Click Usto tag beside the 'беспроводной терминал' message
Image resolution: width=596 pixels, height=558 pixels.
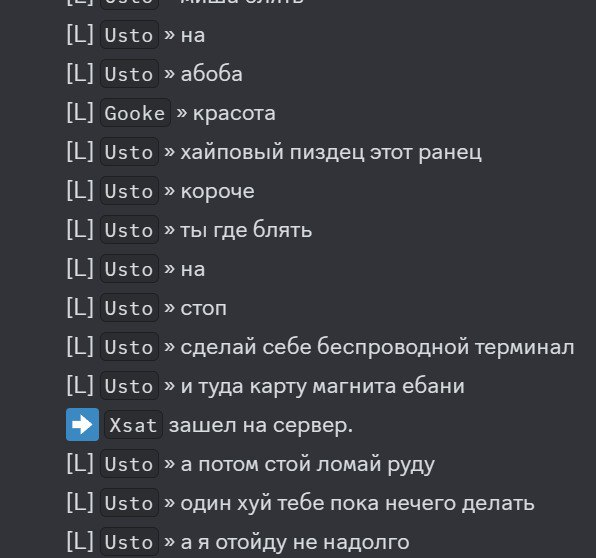(129, 347)
